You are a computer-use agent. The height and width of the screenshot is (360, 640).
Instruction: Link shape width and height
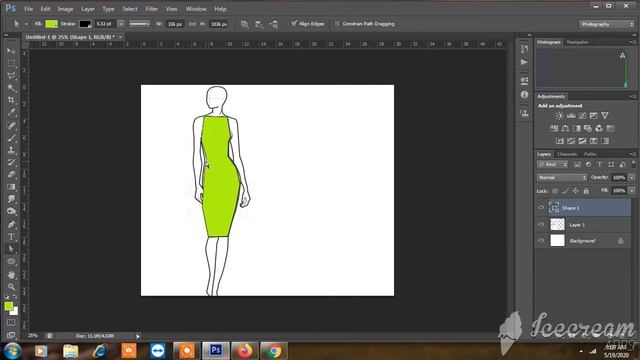[x=192, y=24]
